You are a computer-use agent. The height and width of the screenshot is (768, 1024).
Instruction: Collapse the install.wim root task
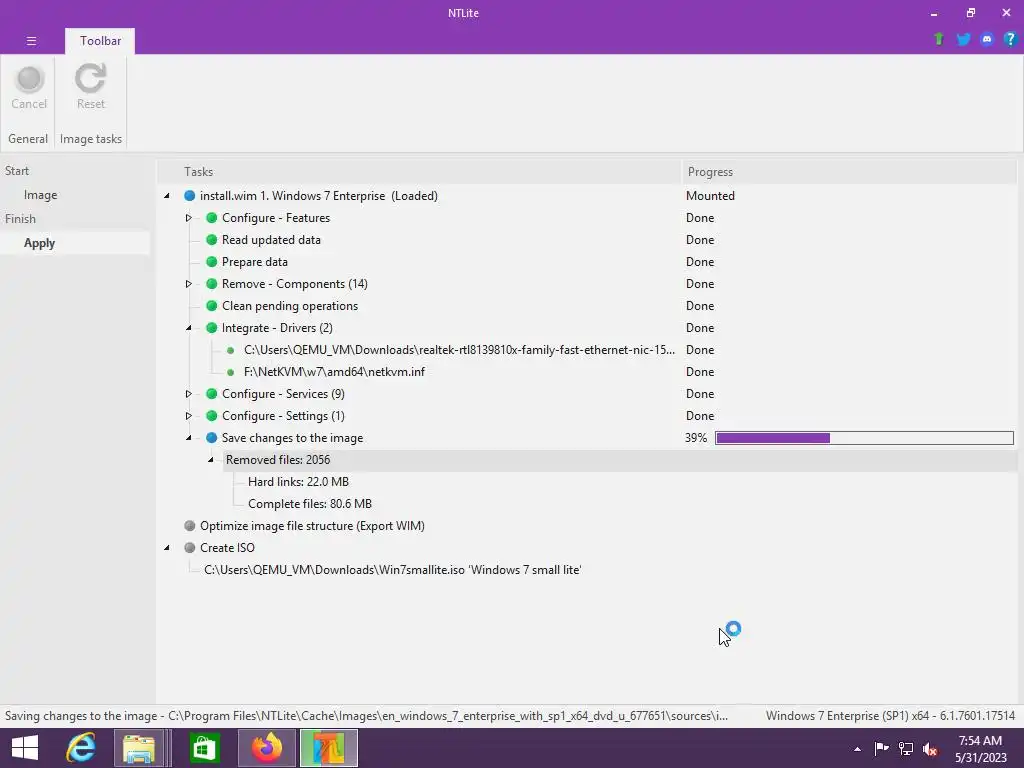167,196
